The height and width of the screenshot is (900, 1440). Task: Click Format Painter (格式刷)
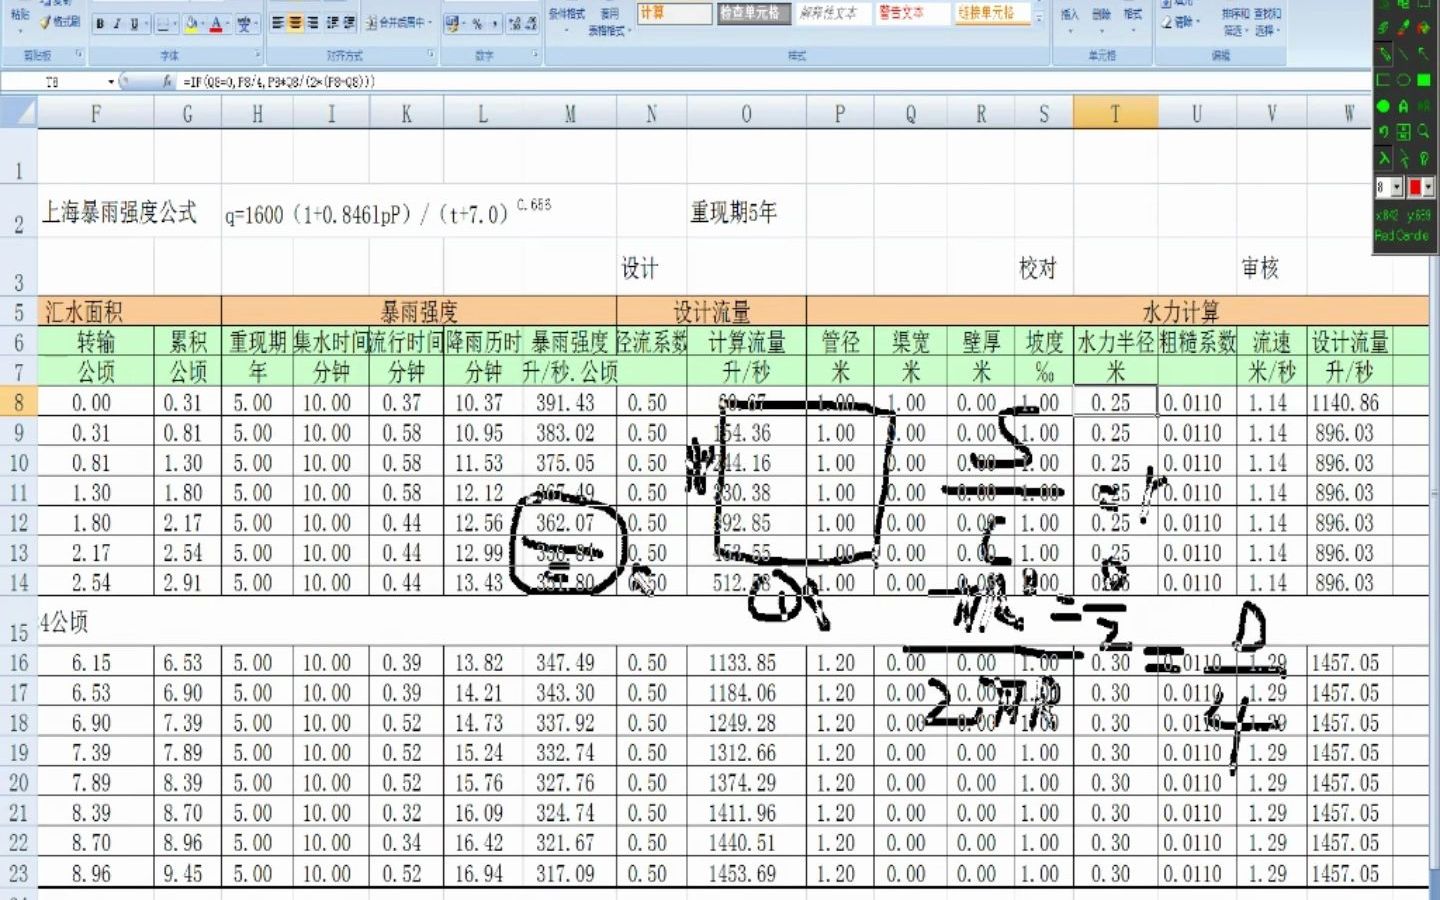coord(60,21)
